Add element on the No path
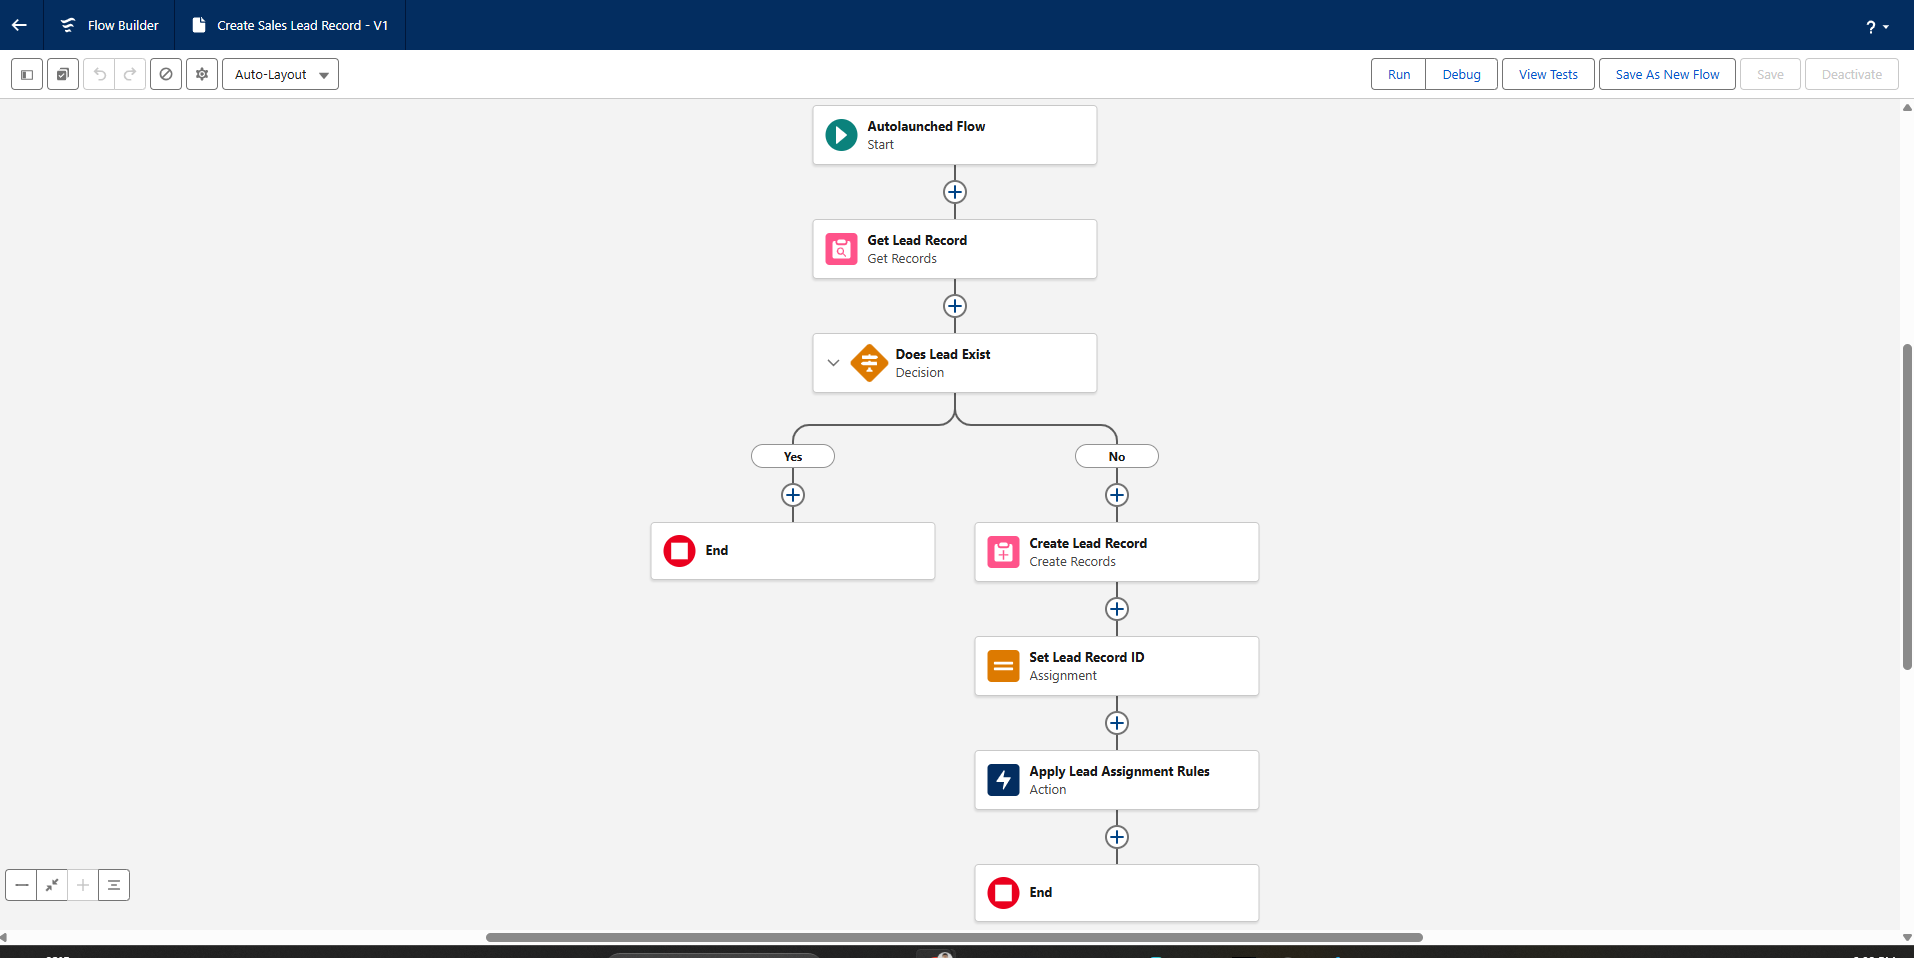 pos(1117,495)
